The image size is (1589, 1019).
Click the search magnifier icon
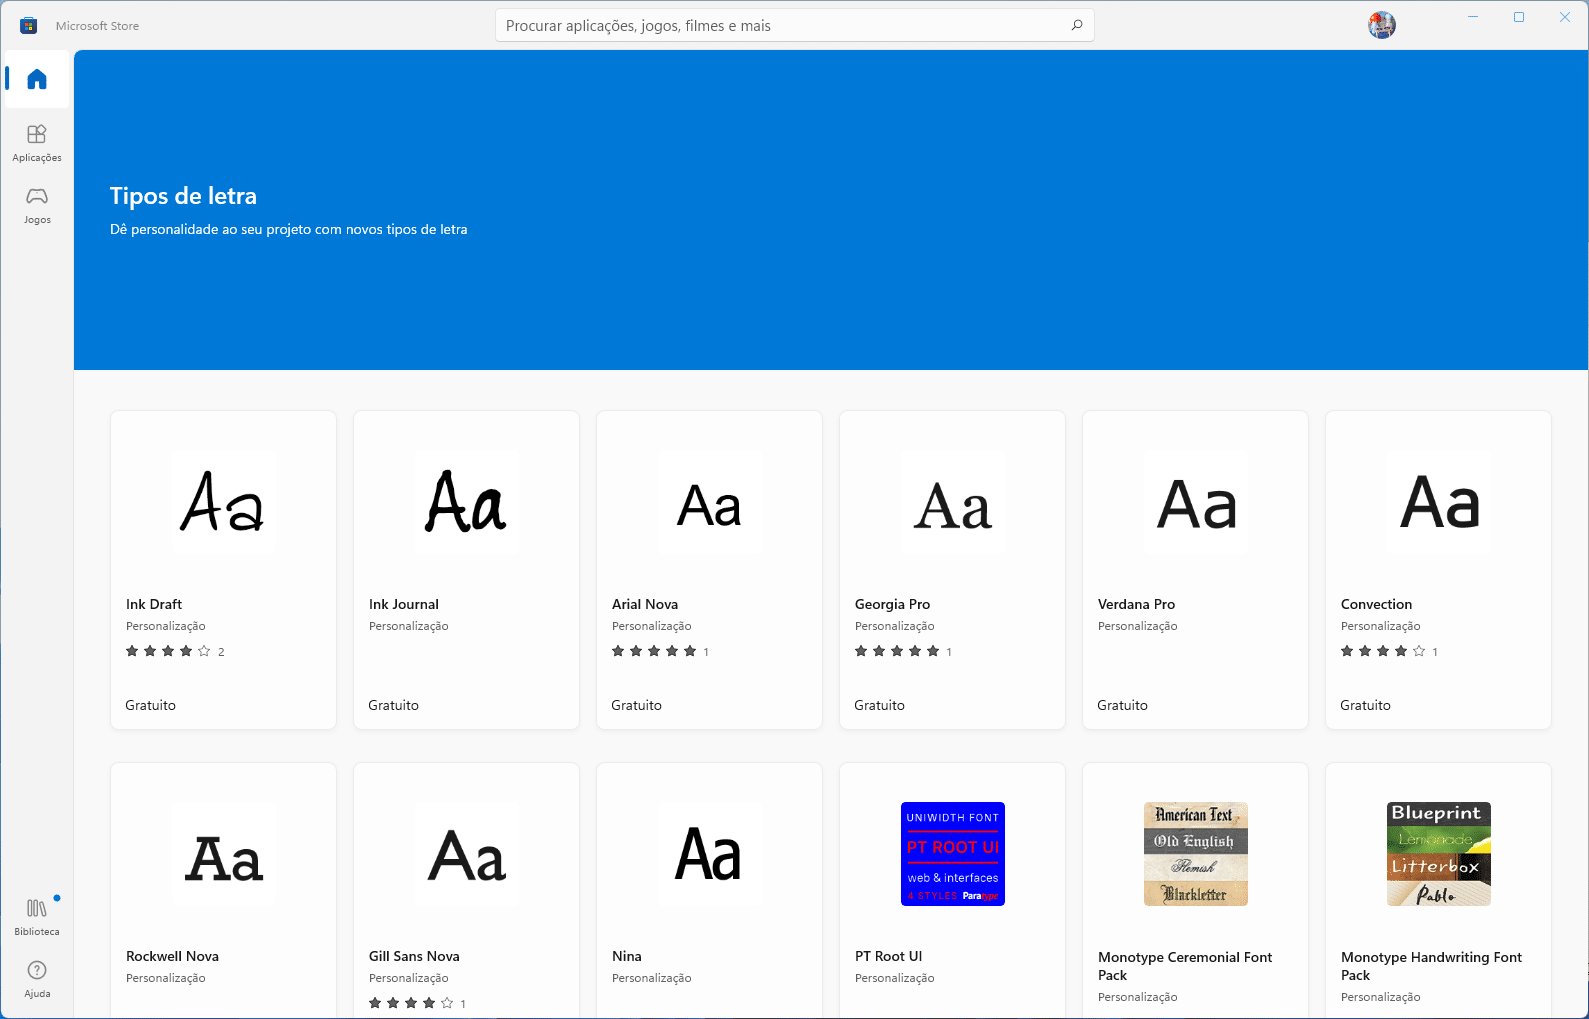click(x=1077, y=25)
